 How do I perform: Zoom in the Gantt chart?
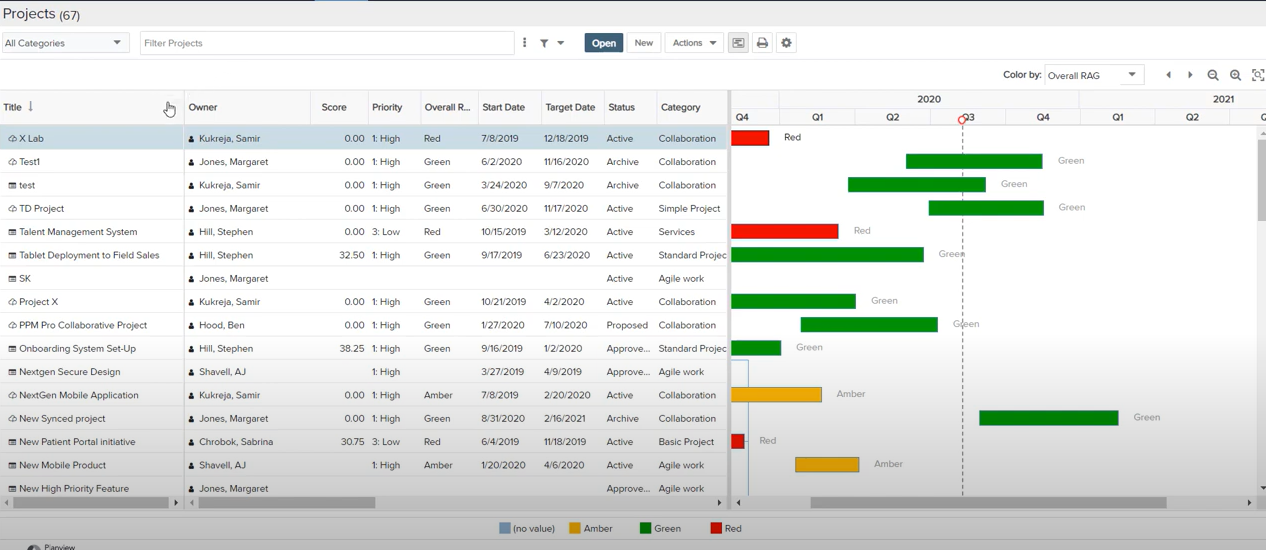click(x=1235, y=75)
